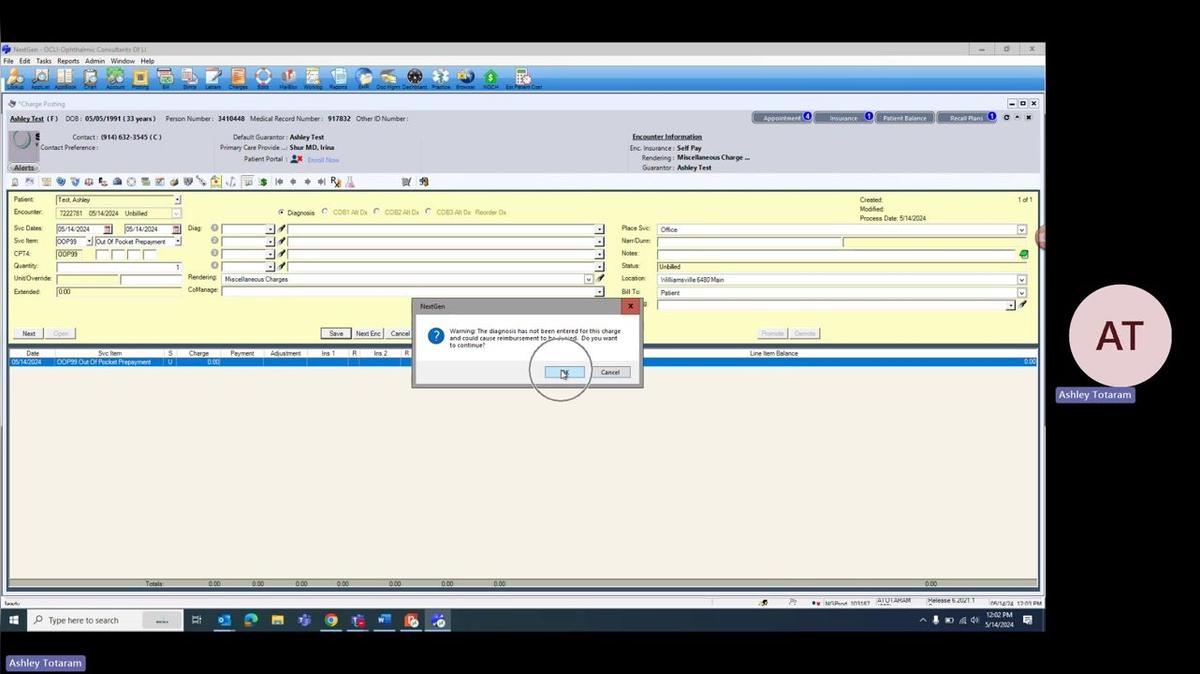
Task: Open the Admin menu
Action: pos(93,60)
